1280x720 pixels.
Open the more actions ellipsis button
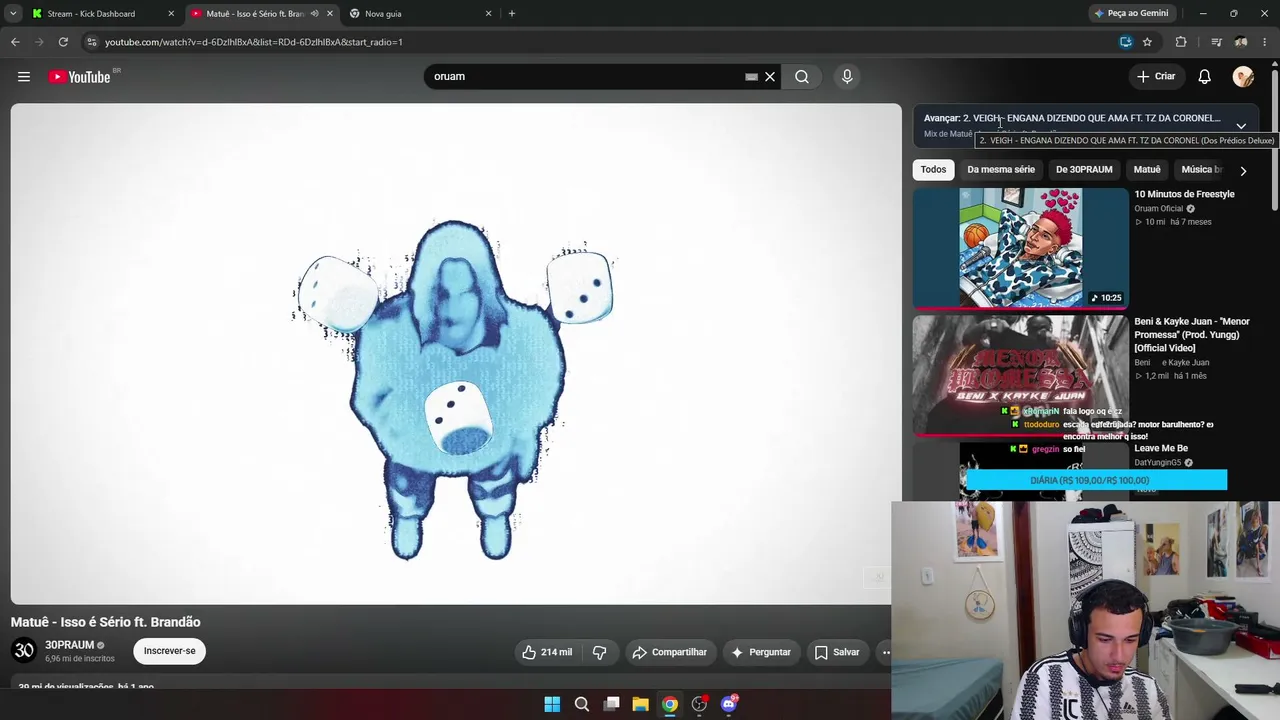click(883, 652)
